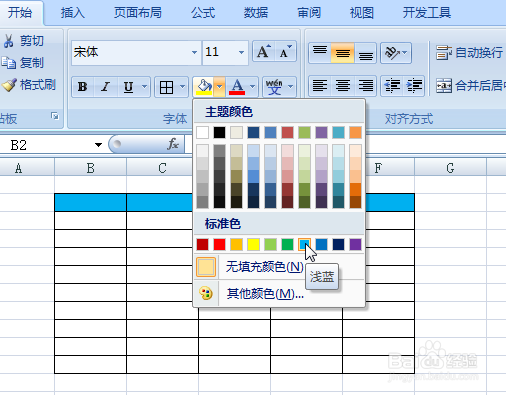Select standard yellow swatch
Screen dimensions: 506x395
[253, 244]
